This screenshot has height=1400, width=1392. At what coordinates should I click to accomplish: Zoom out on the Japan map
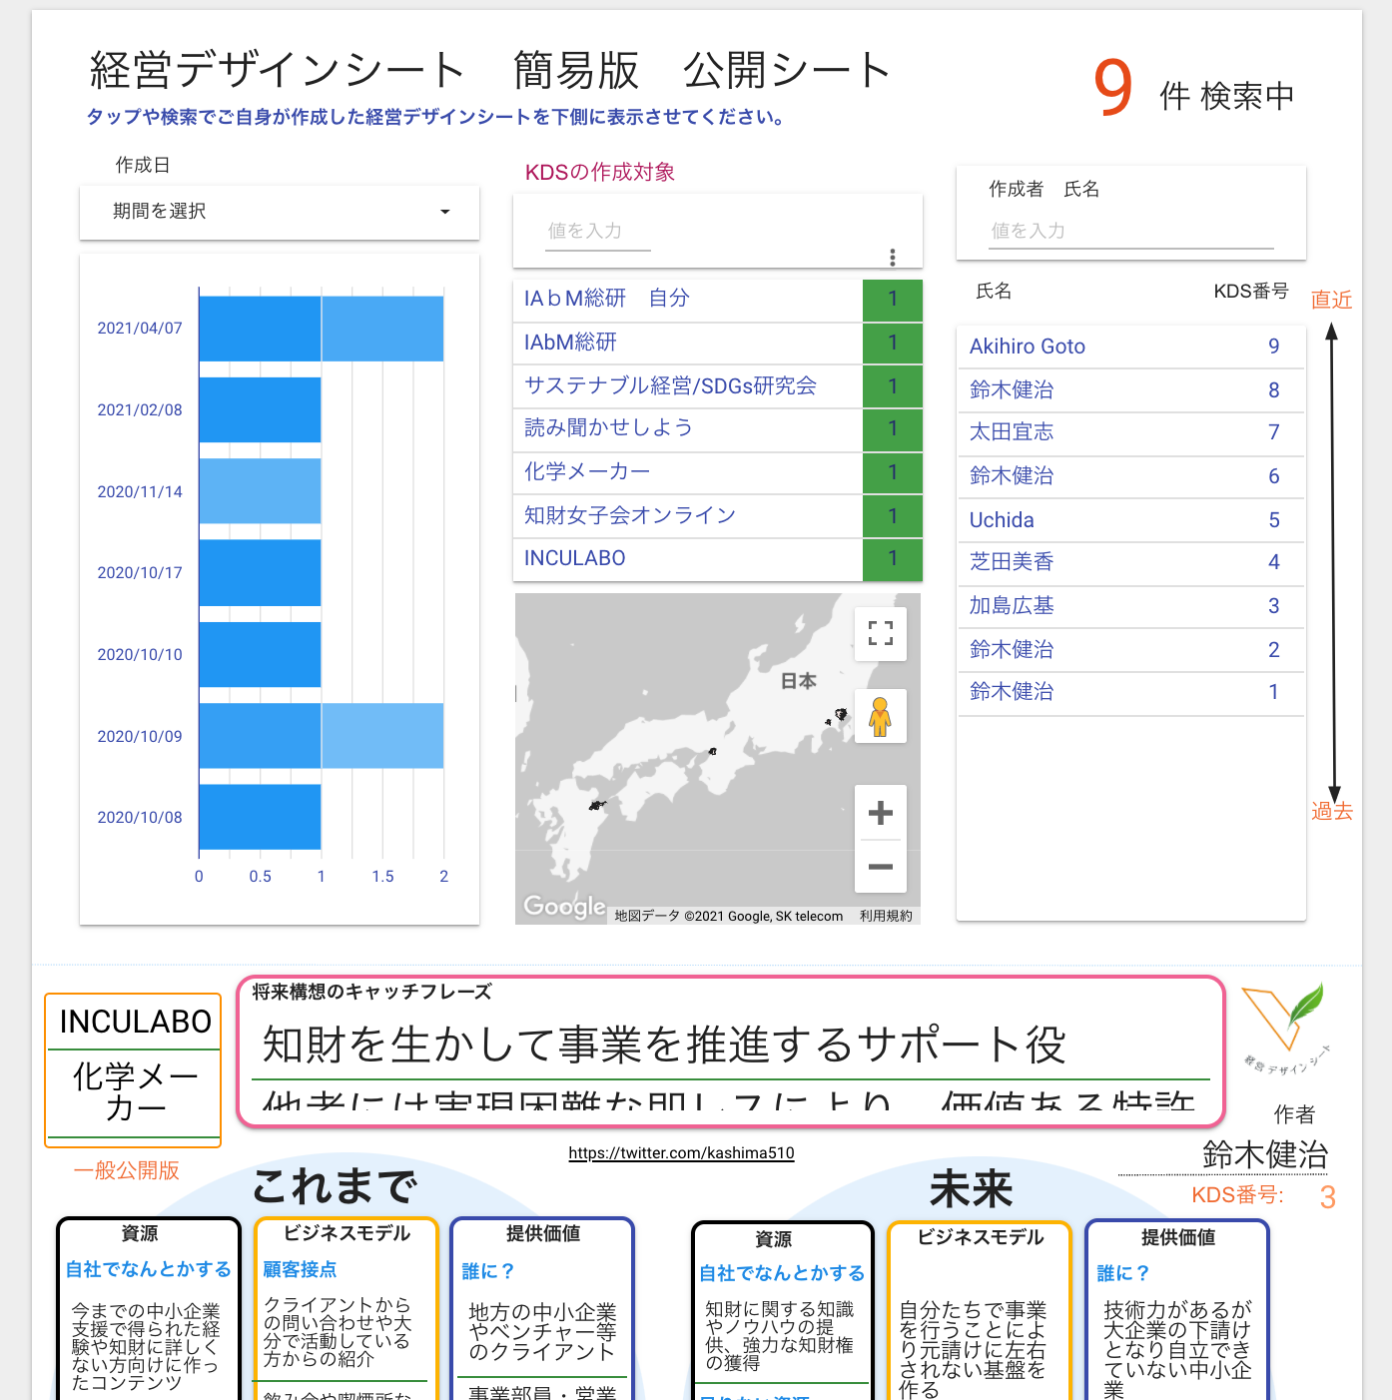(x=880, y=866)
